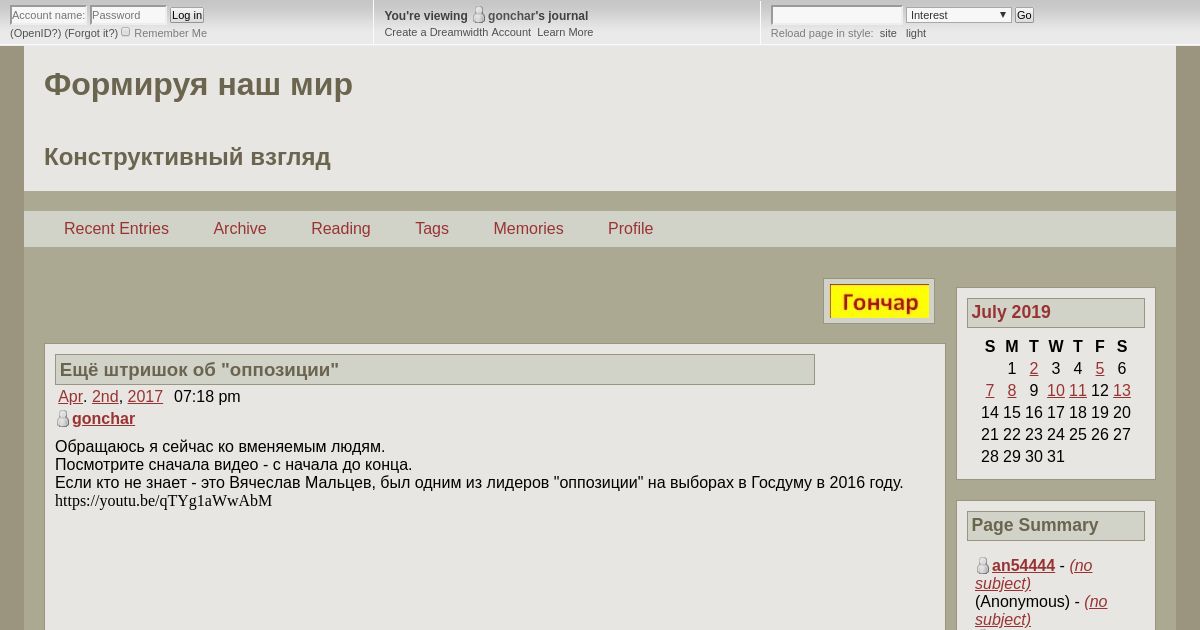Viewport: 1200px width, 630px height.
Task: Select calendar day 5
Action: pyautogui.click(x=1100, y=369)
